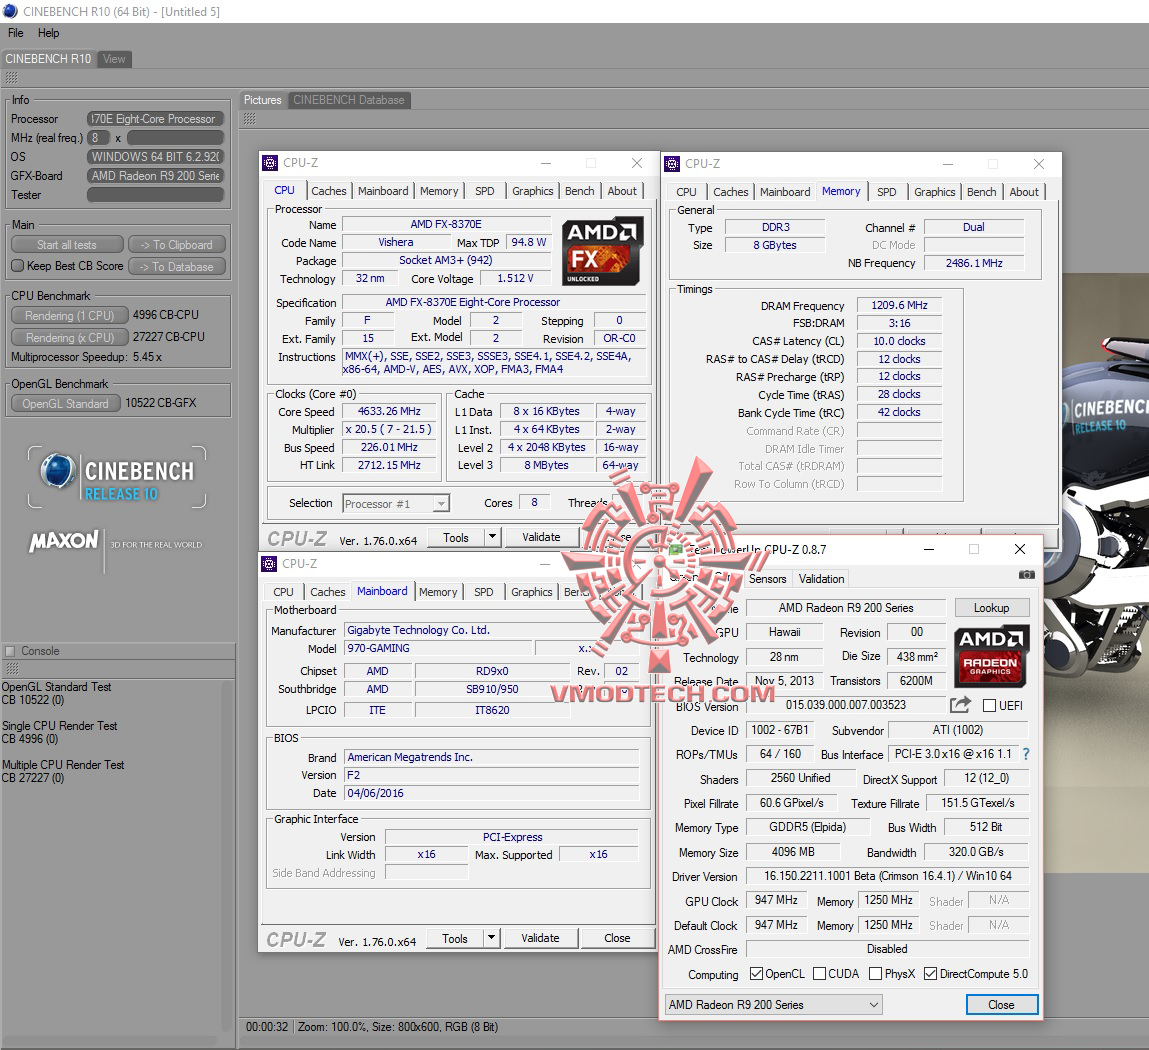Click the Driver Version value in GPU-Z

(x=887, y=876)
